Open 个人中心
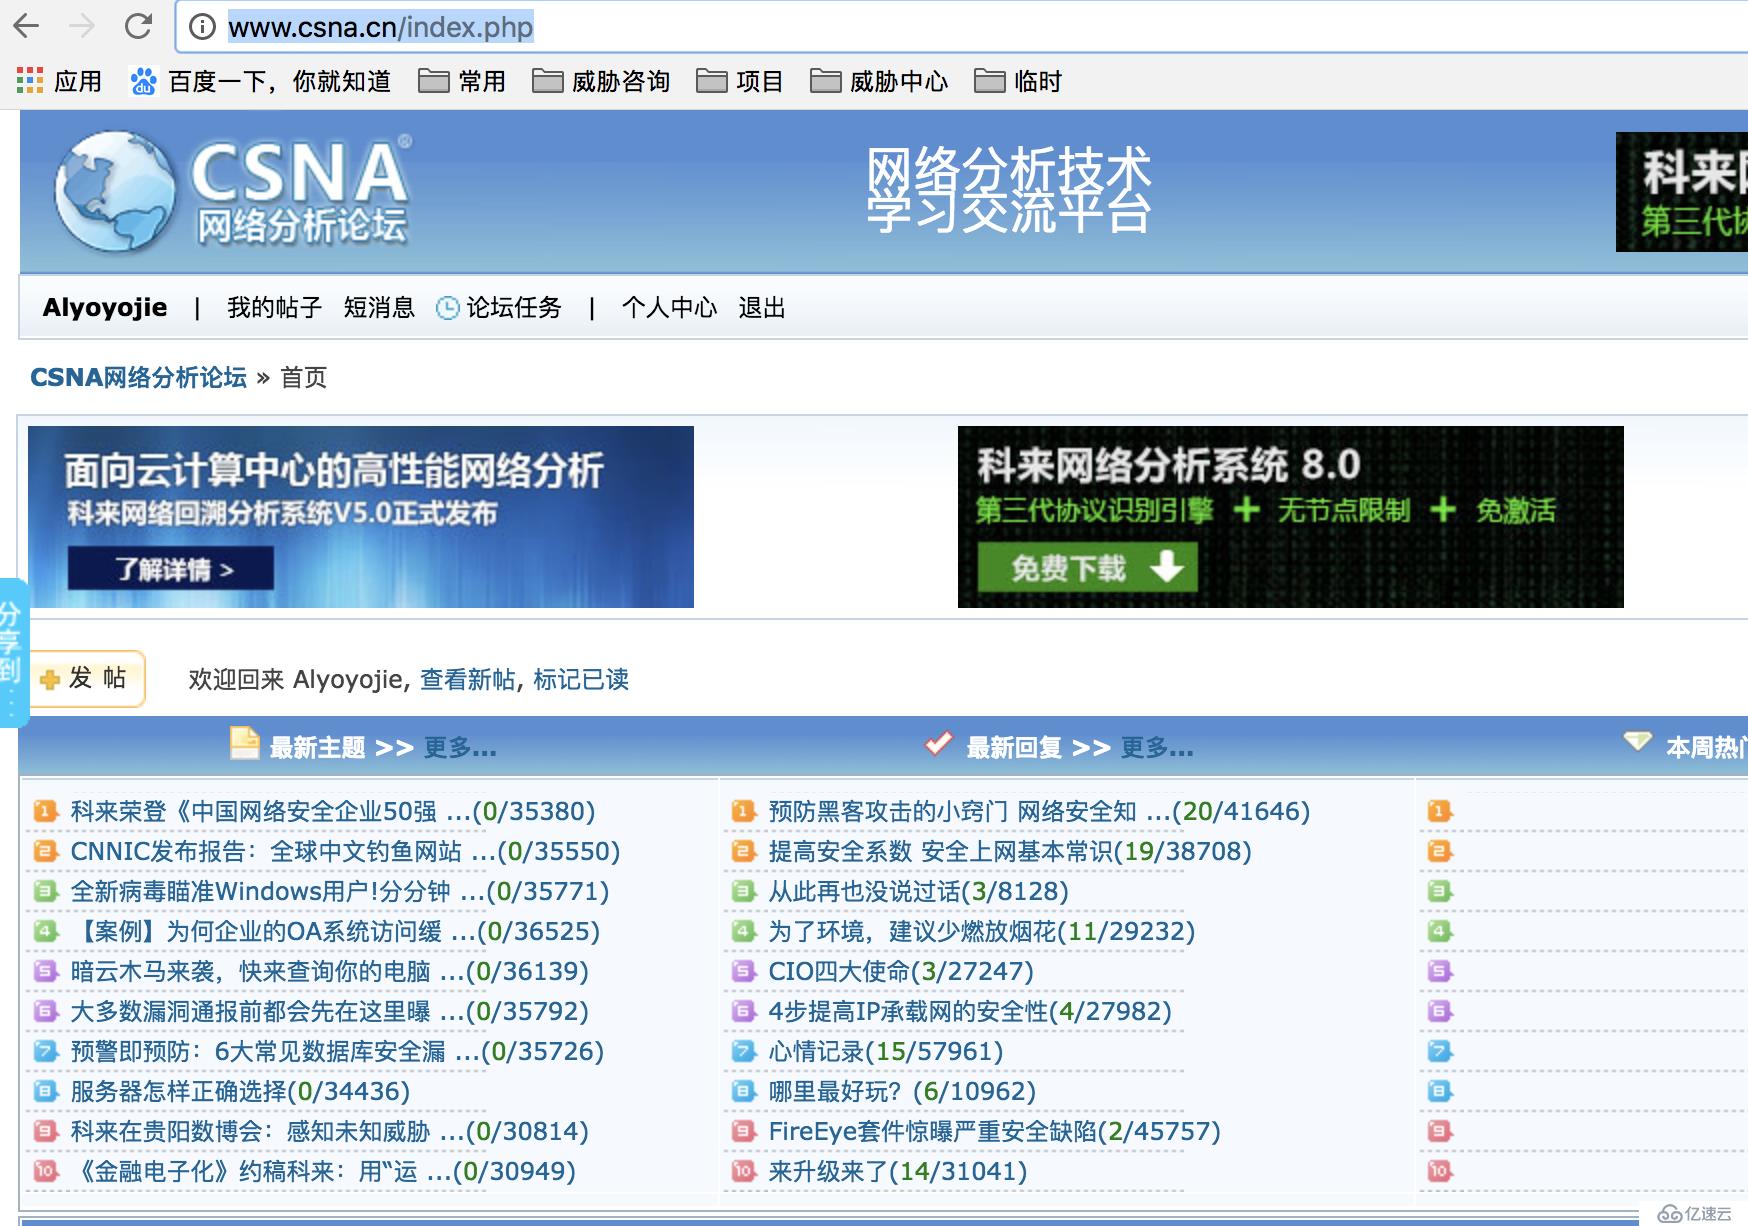This screenshot has height=1226, width=1748. (x=669, y=308)
